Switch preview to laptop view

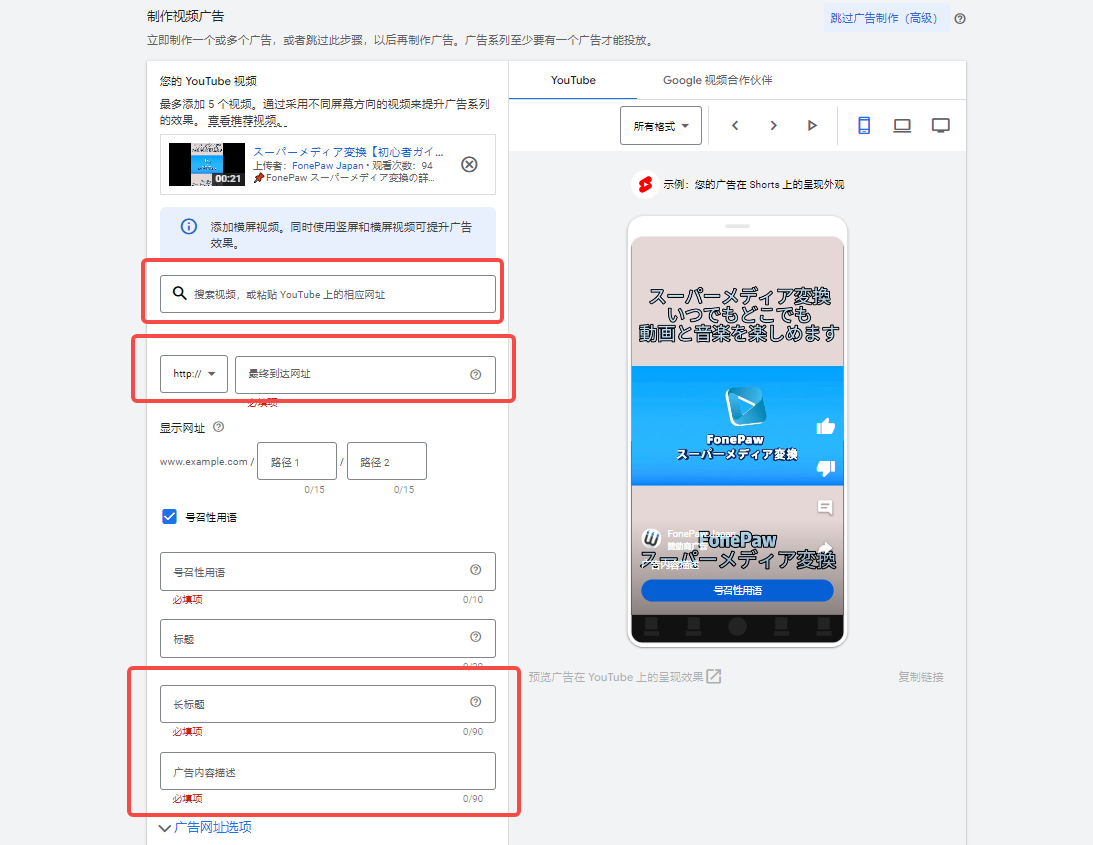[x=902, y=126]
